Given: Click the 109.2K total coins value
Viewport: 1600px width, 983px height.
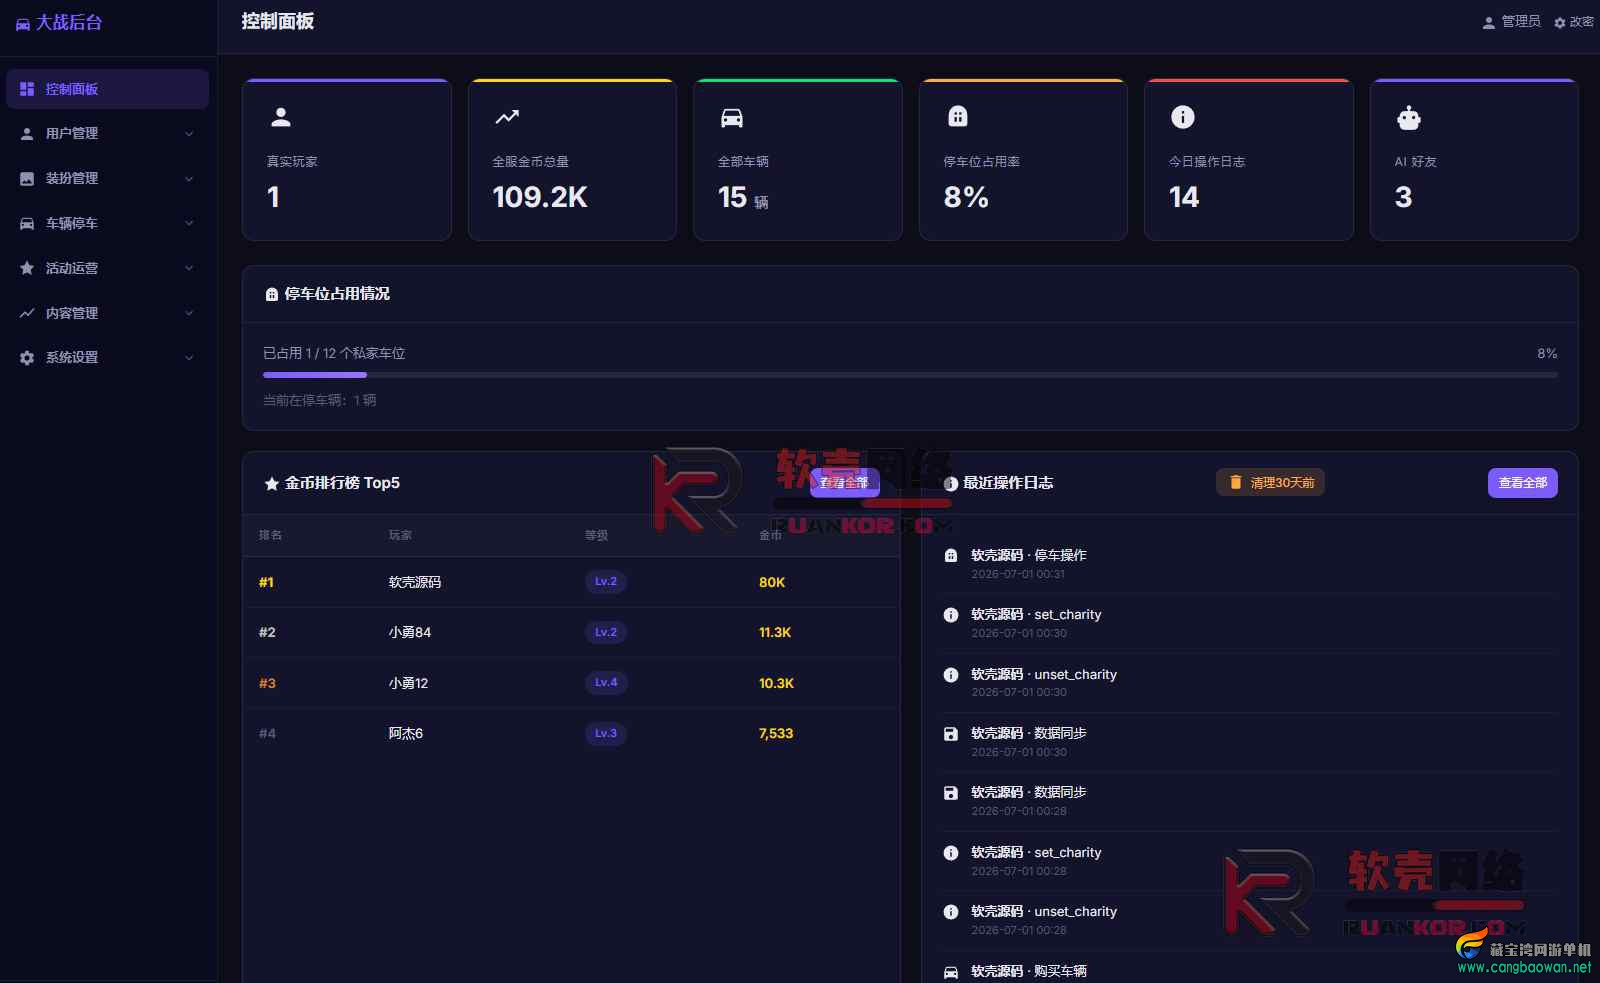Looking at the screenshot, I should pyautogui.click(x=540, y=197).
